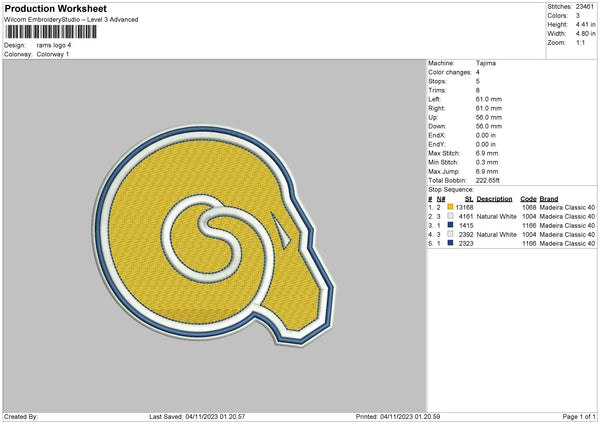Click the gold color swatch in stop 1

pos(450,207)
